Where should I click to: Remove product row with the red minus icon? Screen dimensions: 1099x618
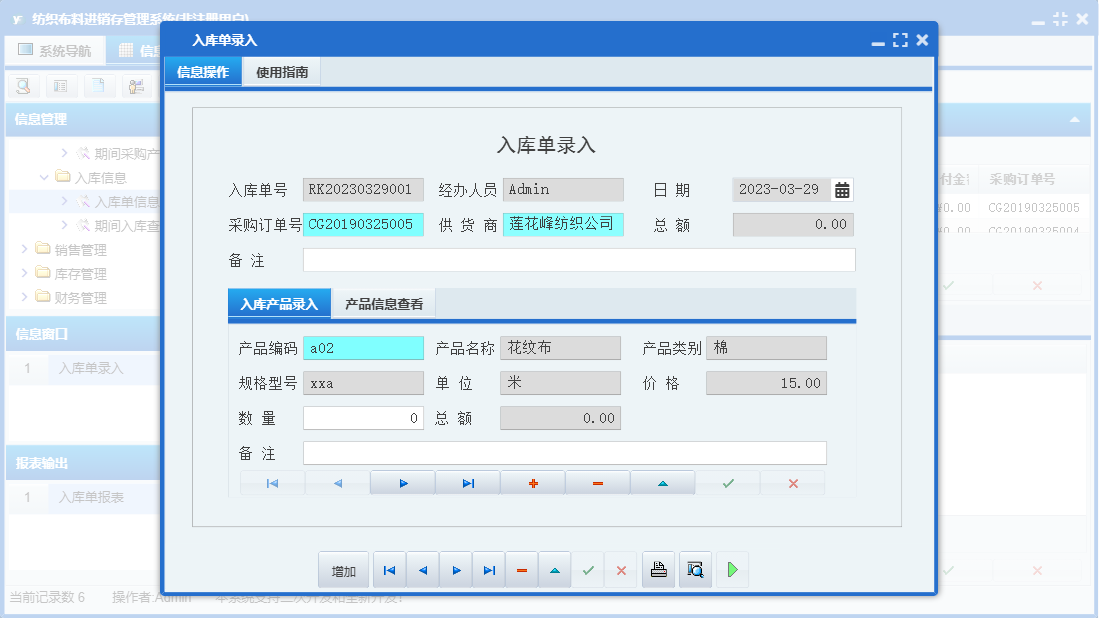click(x=597, y=482)
